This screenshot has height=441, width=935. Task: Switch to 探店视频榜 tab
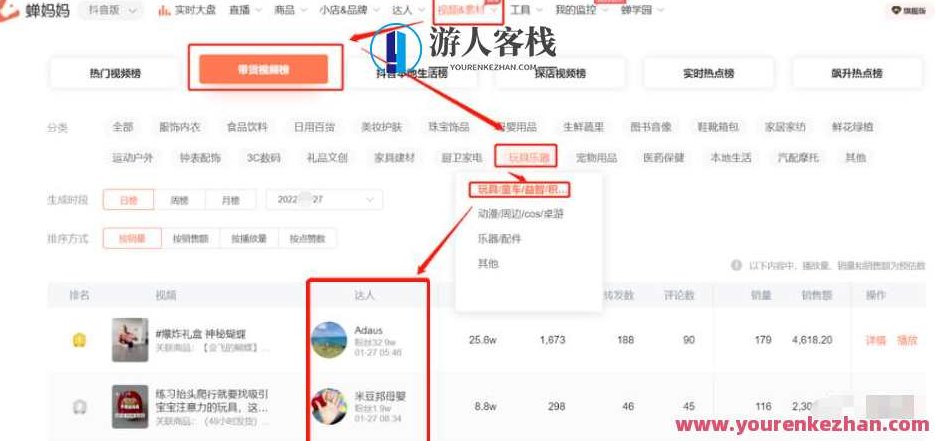(560, 73)
